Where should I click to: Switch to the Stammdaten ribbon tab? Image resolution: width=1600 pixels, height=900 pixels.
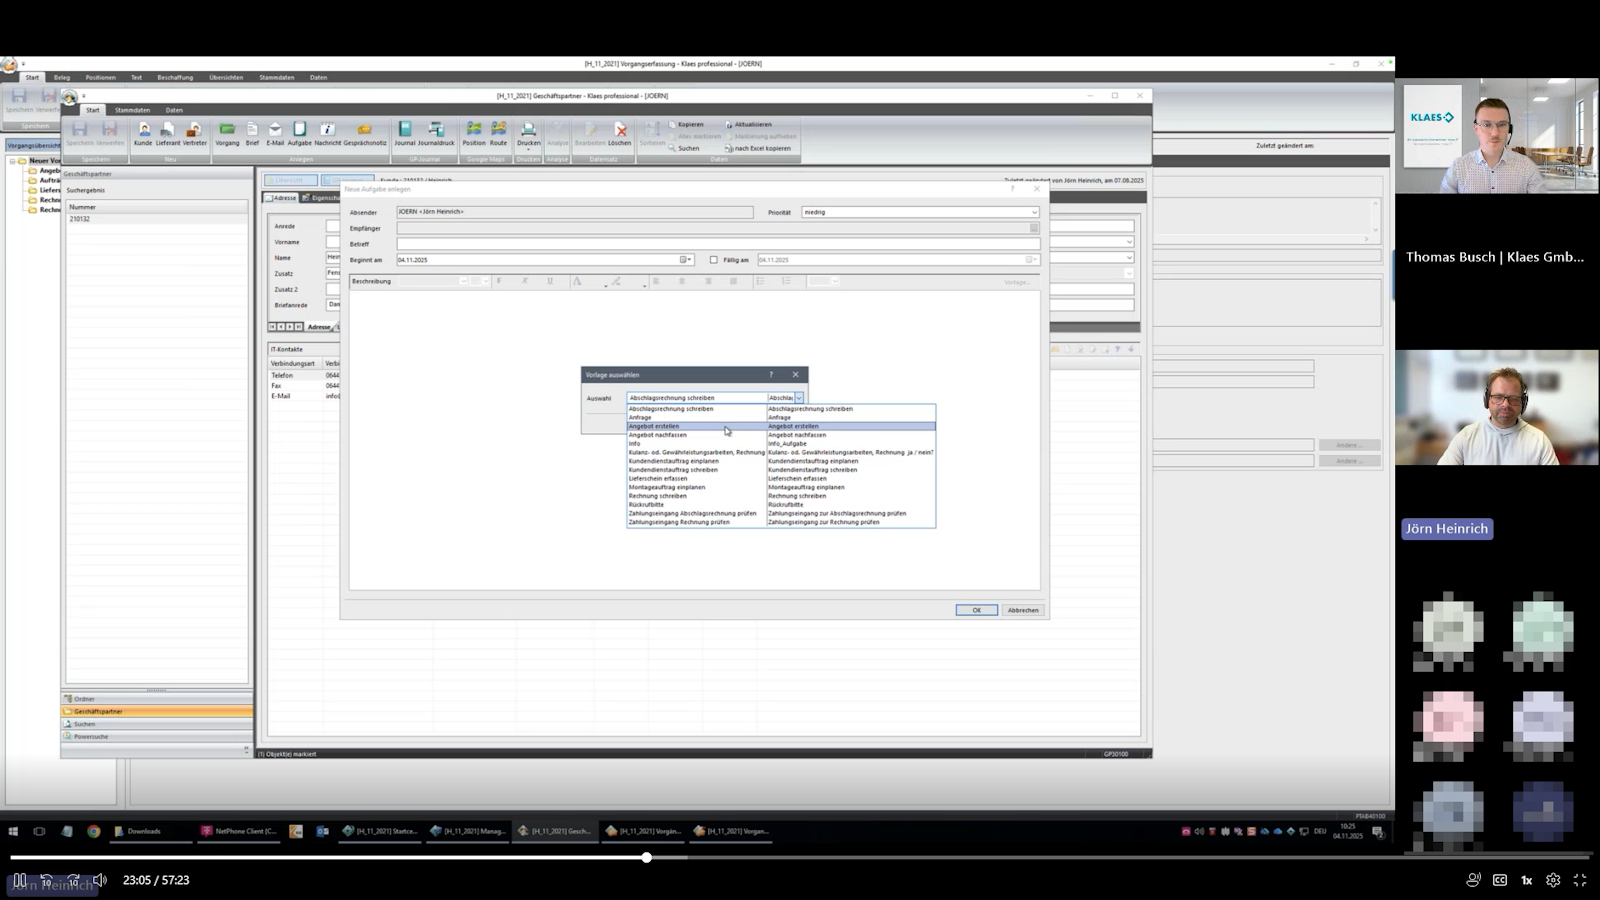132,110
